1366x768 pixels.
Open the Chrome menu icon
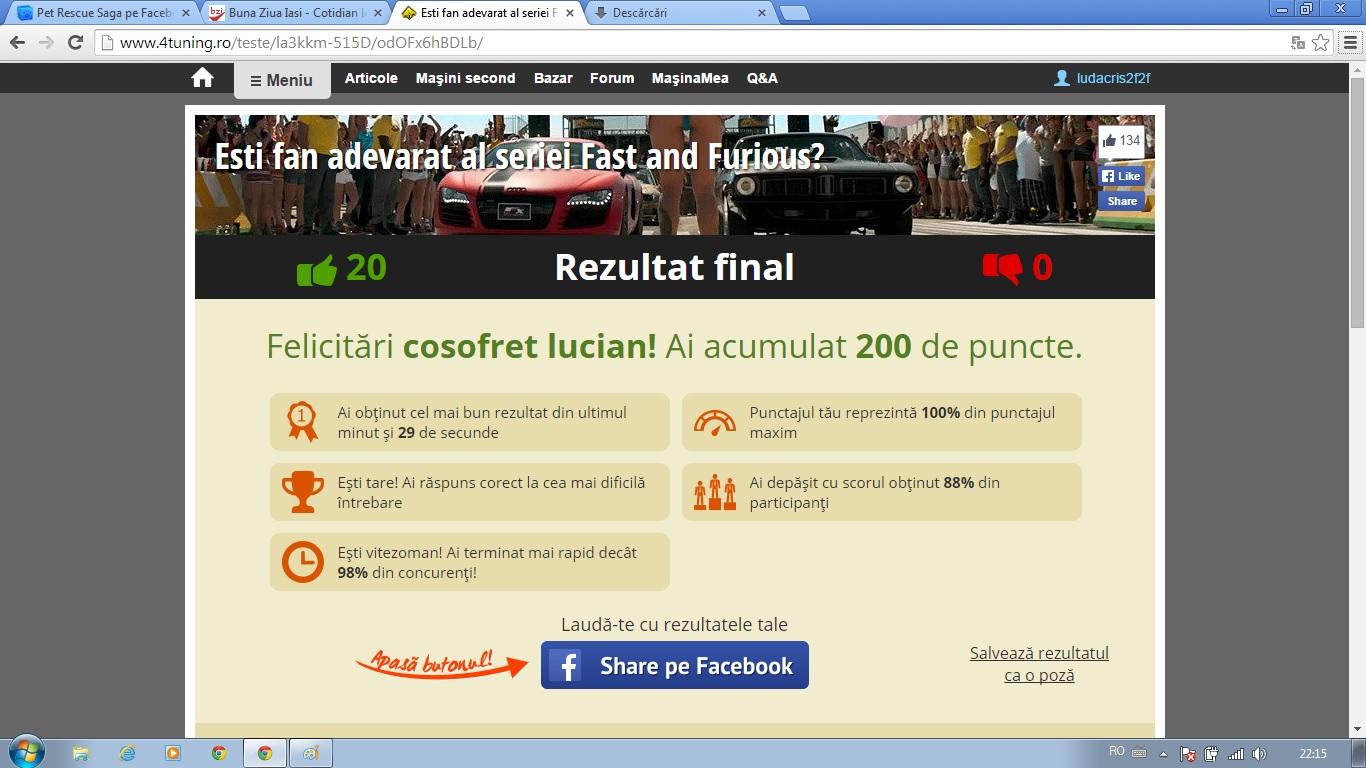coord(1350,43)
